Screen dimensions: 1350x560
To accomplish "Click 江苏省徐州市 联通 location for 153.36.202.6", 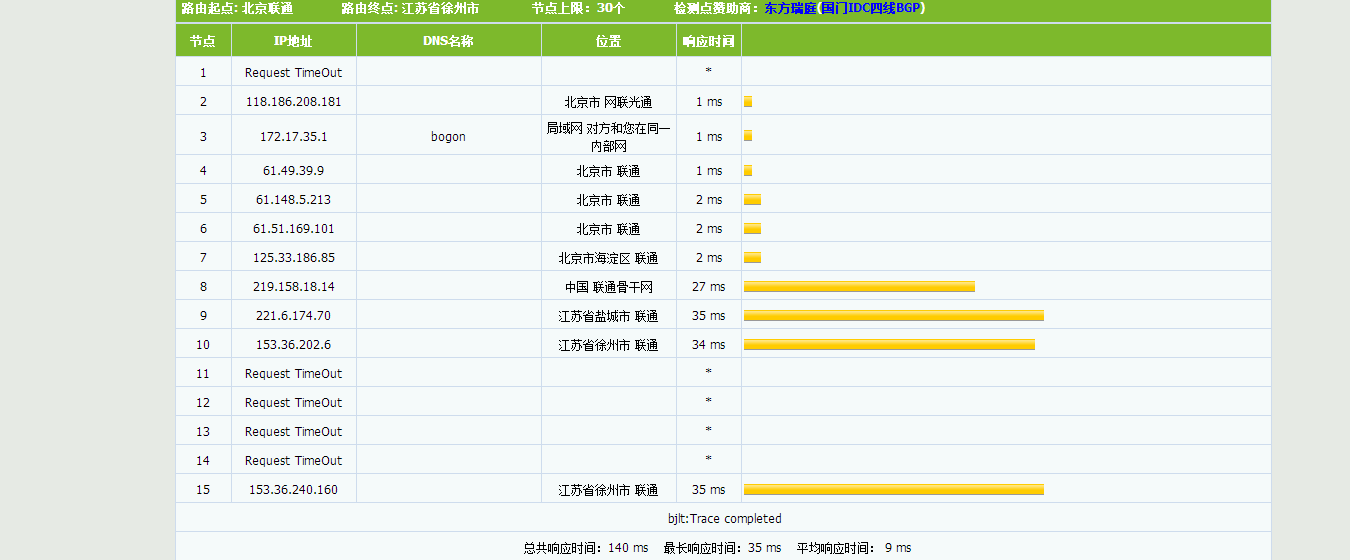I will click(608, 345).
